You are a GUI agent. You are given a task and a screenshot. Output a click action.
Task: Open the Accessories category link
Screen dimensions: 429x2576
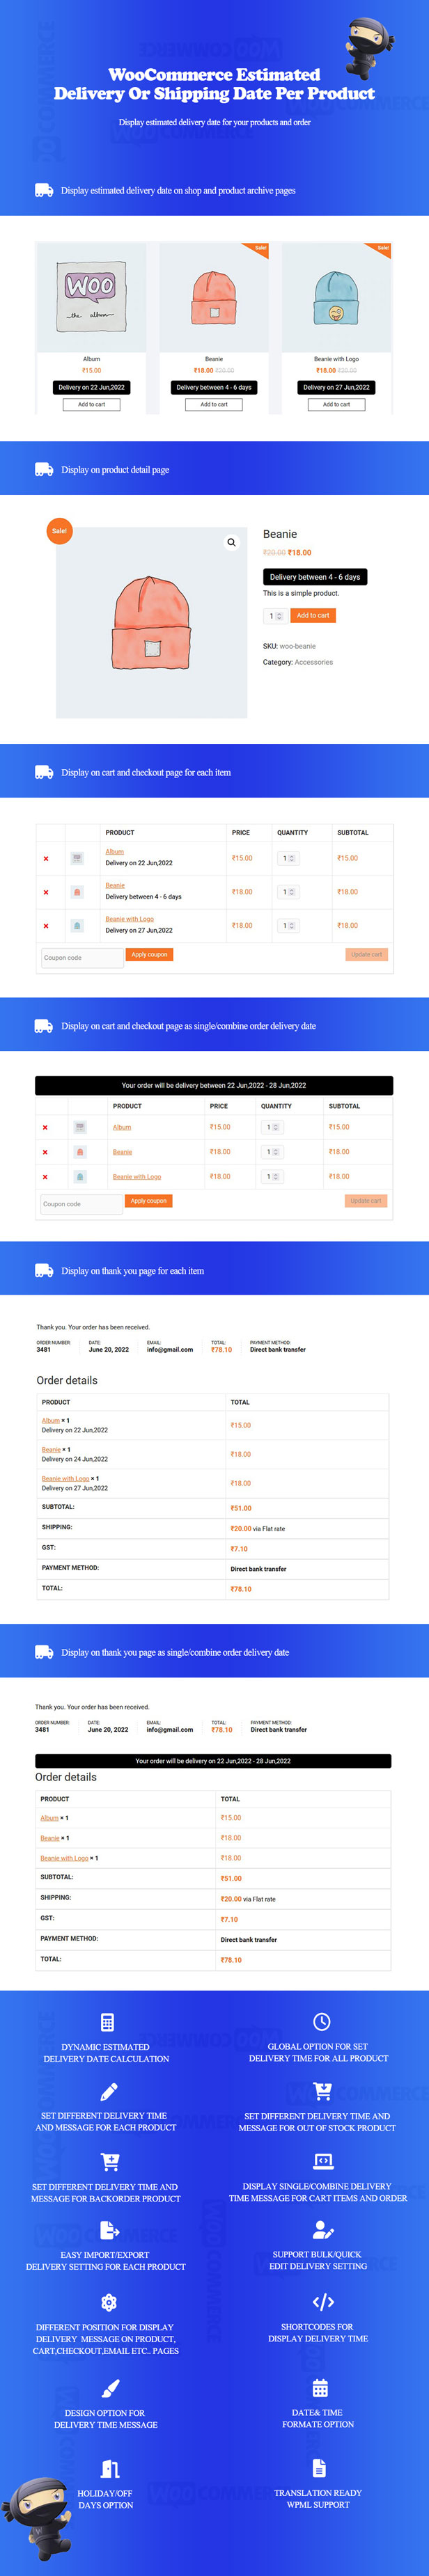[314, 662]
